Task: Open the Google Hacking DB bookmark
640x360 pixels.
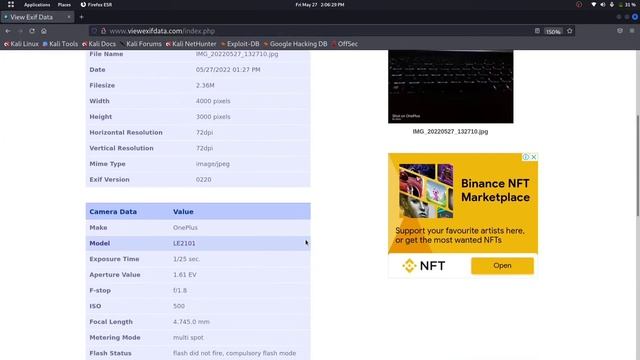Action: click(x=296, y=44)
